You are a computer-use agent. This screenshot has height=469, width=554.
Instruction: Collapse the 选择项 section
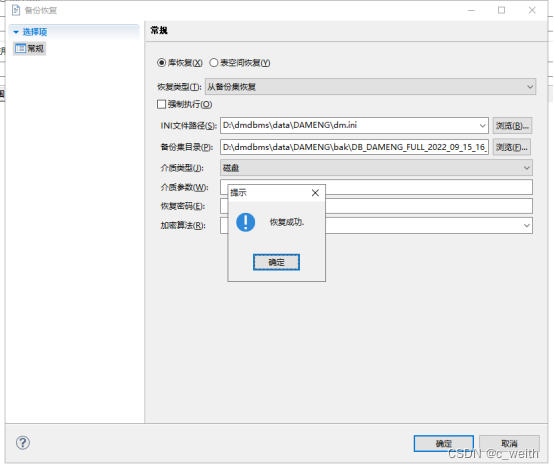click(x=16, y=32)
